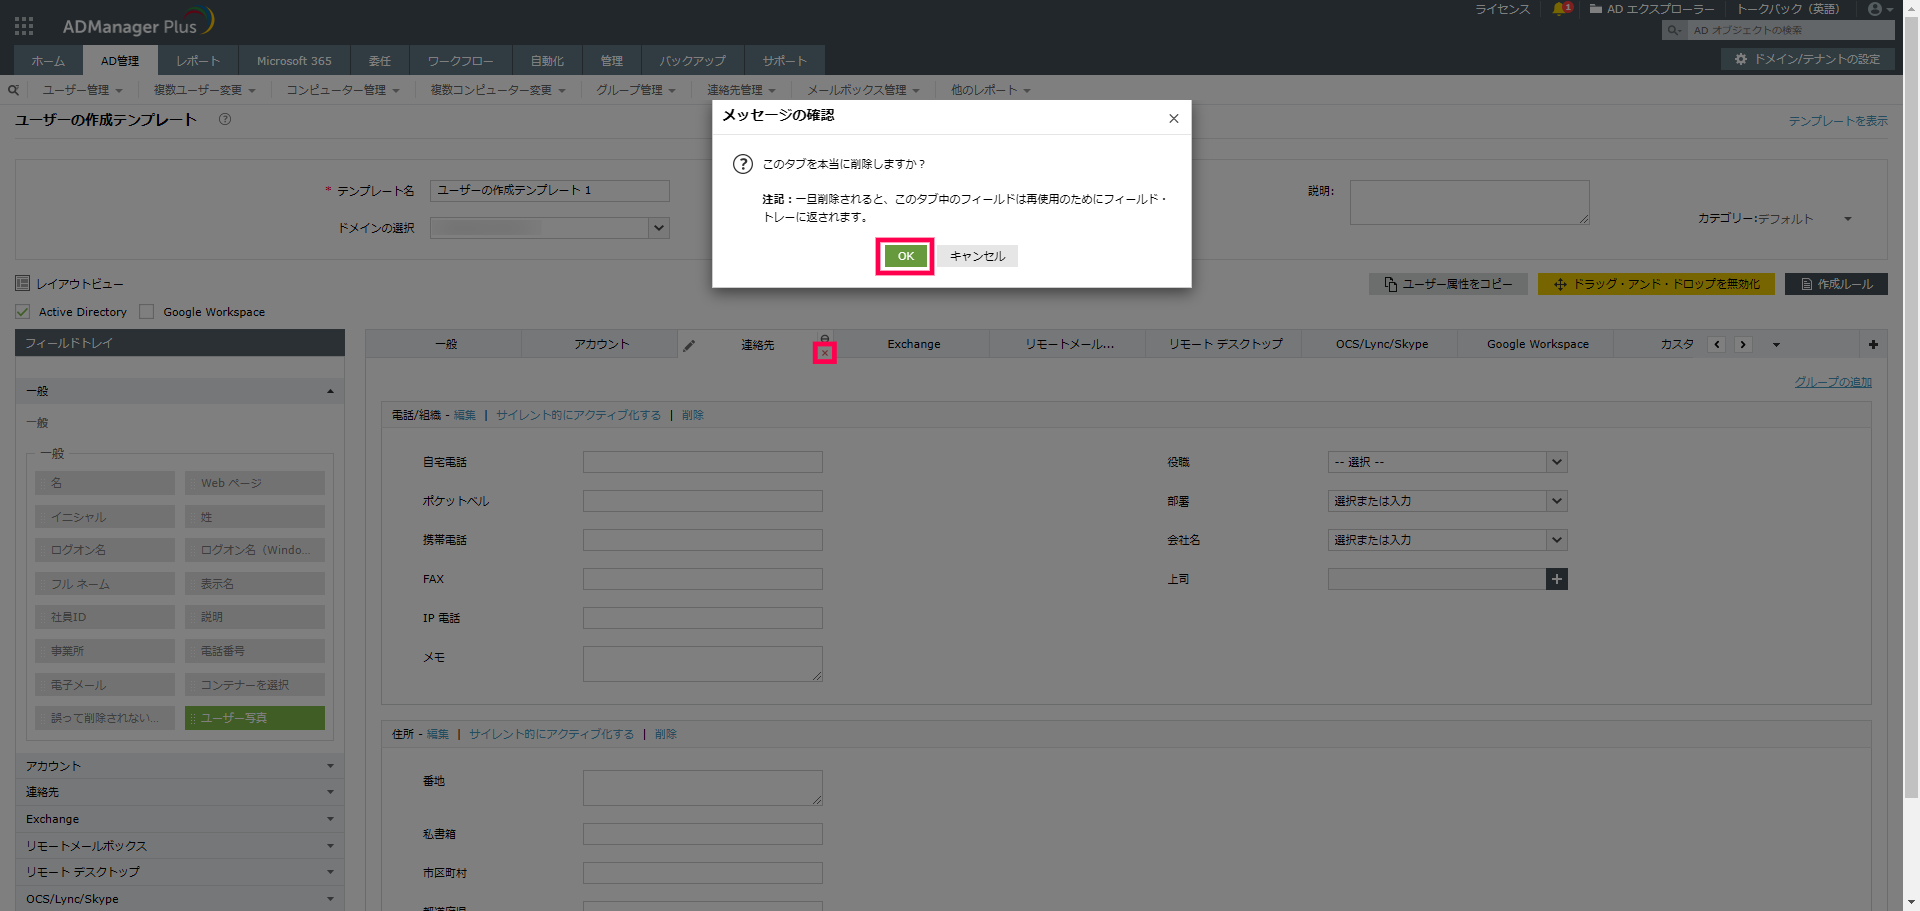Select the Exchange template tab
The height and width of the screenshot is (911, 1920).
(x=914, y=344)
